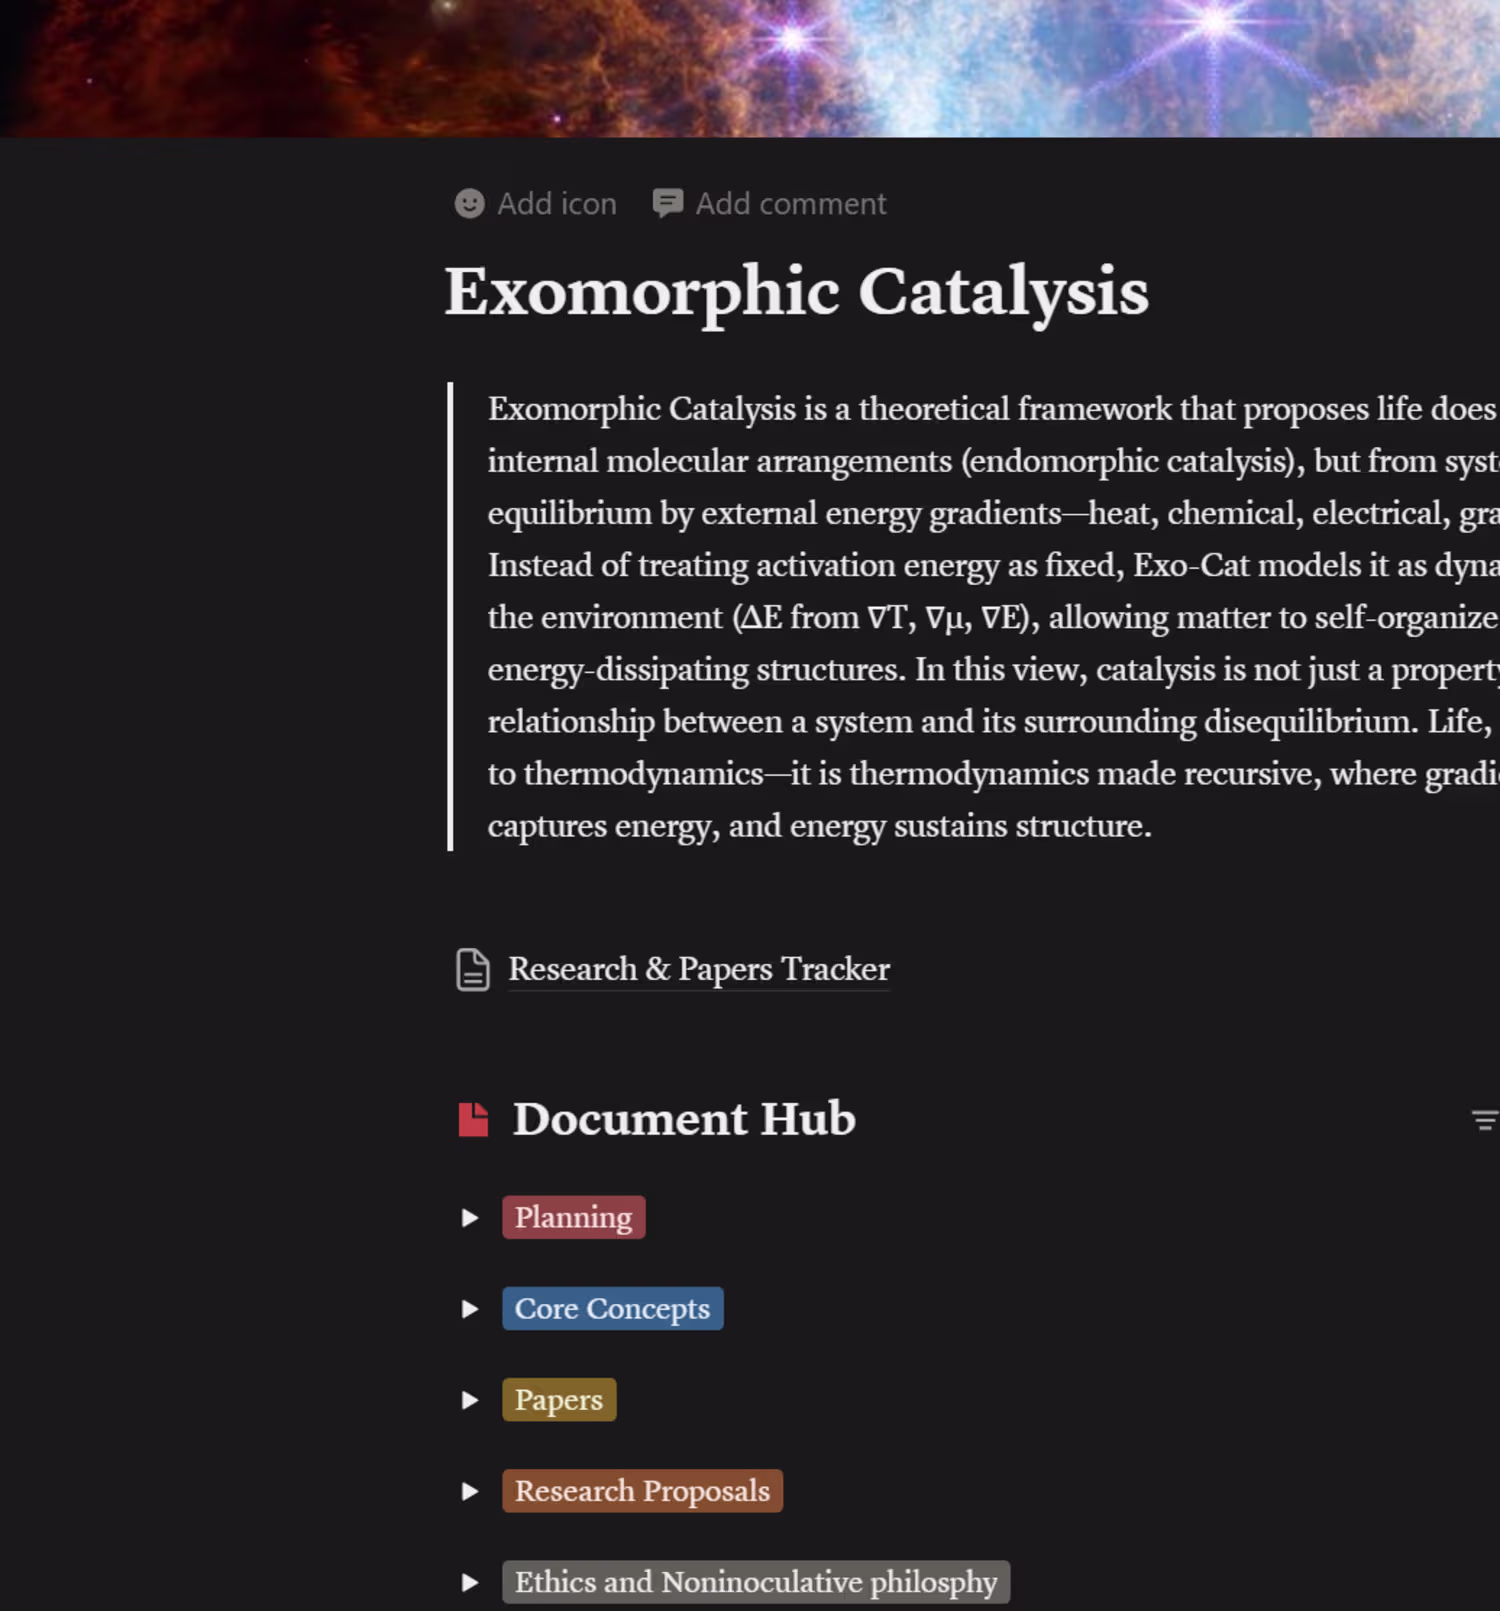Open the Research & Papers Tracker page link
The image size is (1500, 1611).
coord(699,969)
